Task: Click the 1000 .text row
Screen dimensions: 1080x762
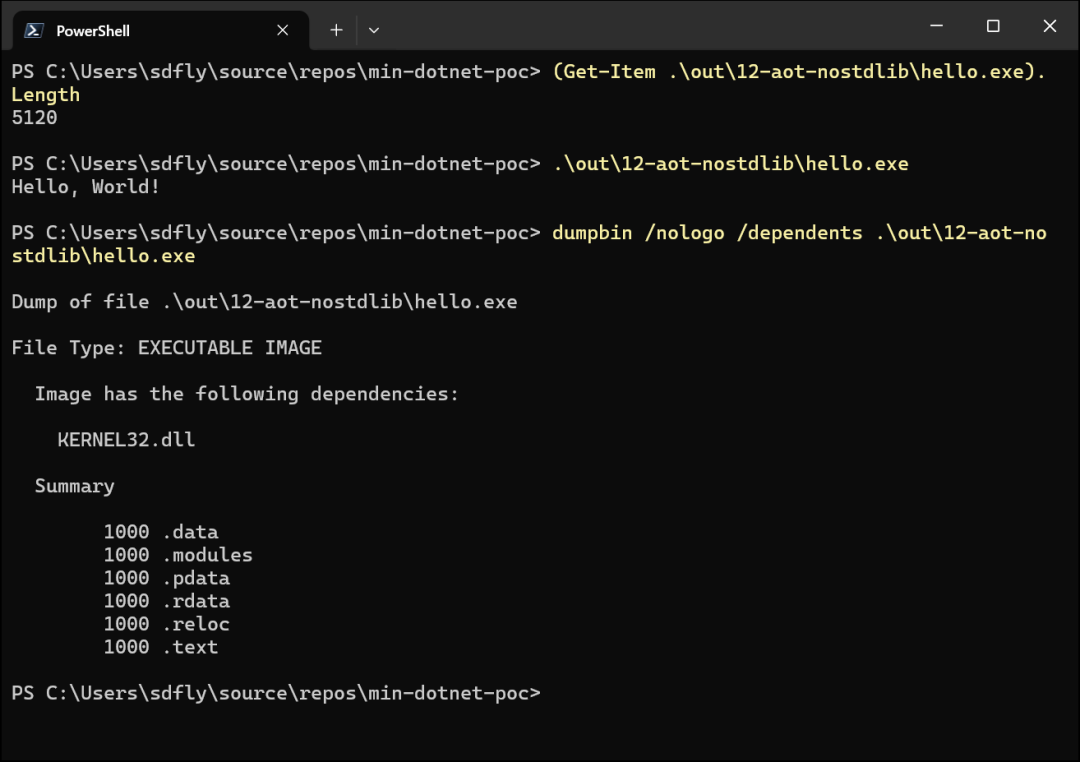Action: [160, 647]
